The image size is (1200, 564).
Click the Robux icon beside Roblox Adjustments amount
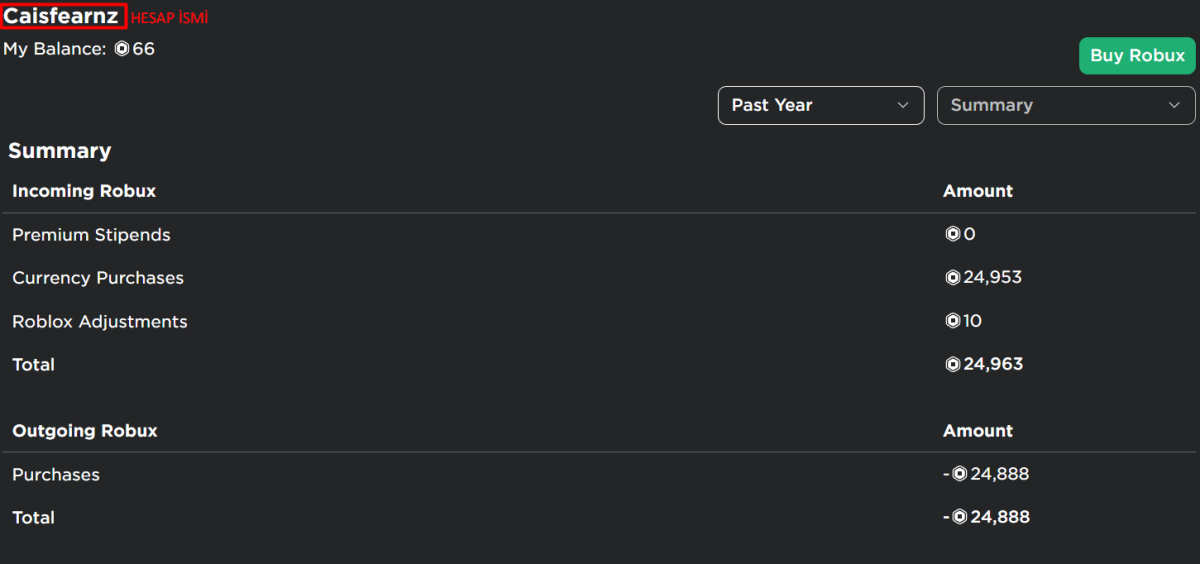[x=953, y=321]
